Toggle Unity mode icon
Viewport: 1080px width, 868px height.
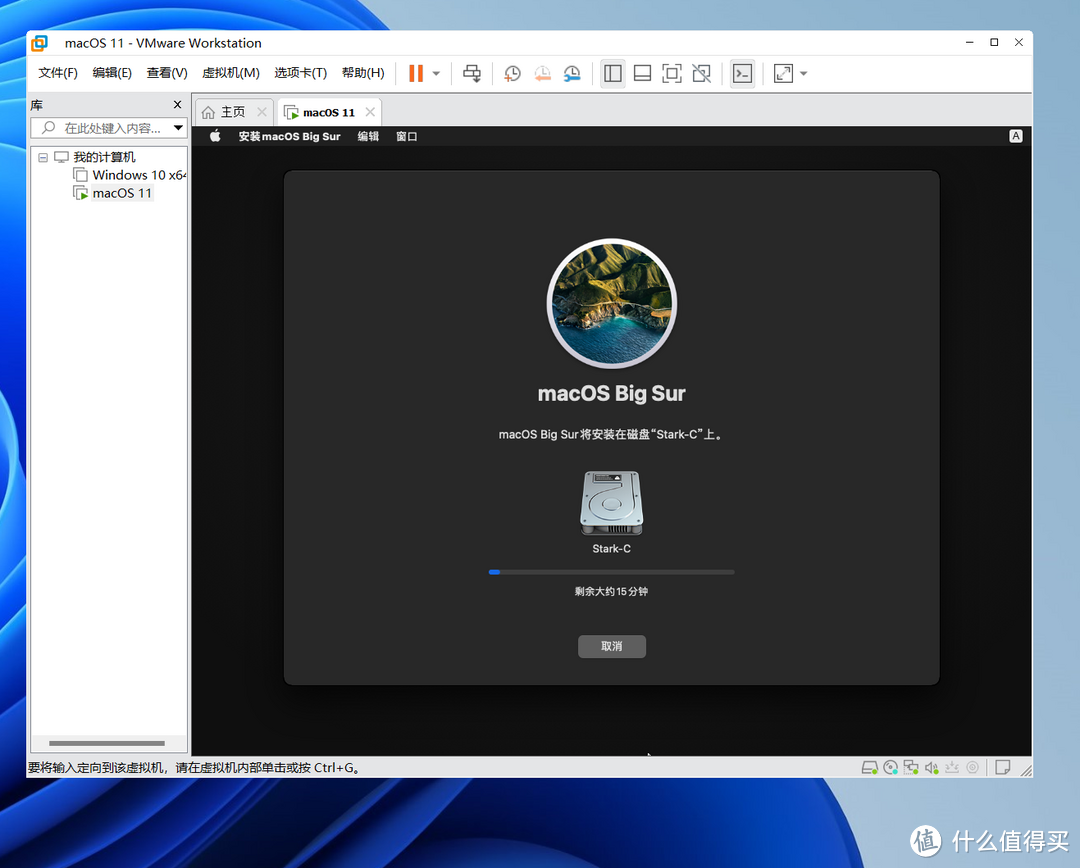pyautogui.click(x=701, y=74)
